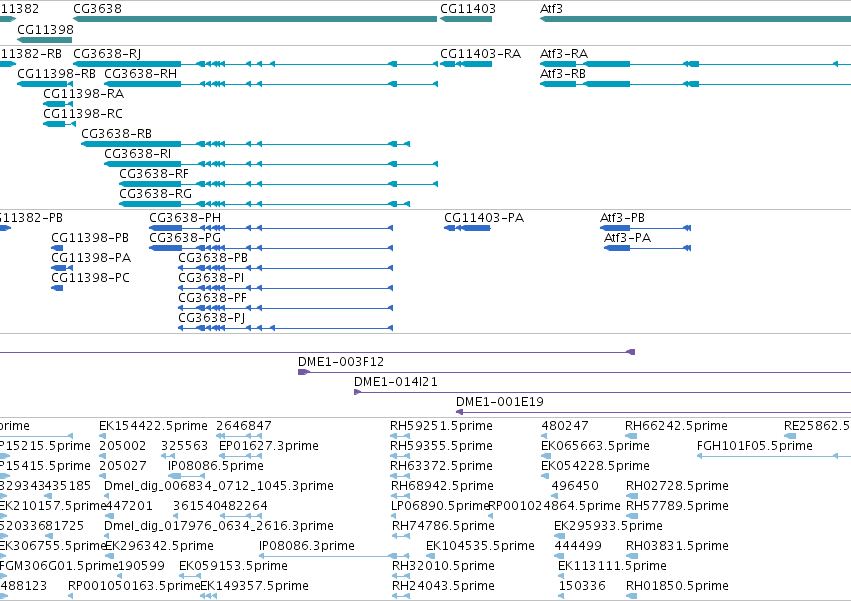
Task: Click EST RH59251.5prime
Action: 441,426
